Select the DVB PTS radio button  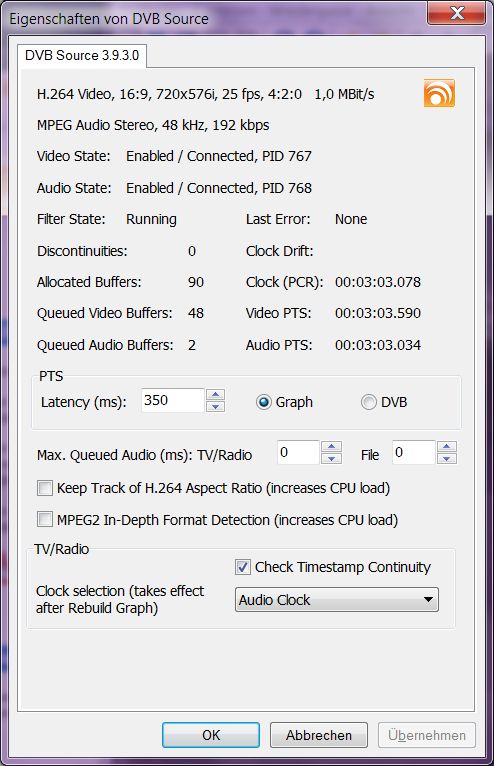click(x=369, y=402)
